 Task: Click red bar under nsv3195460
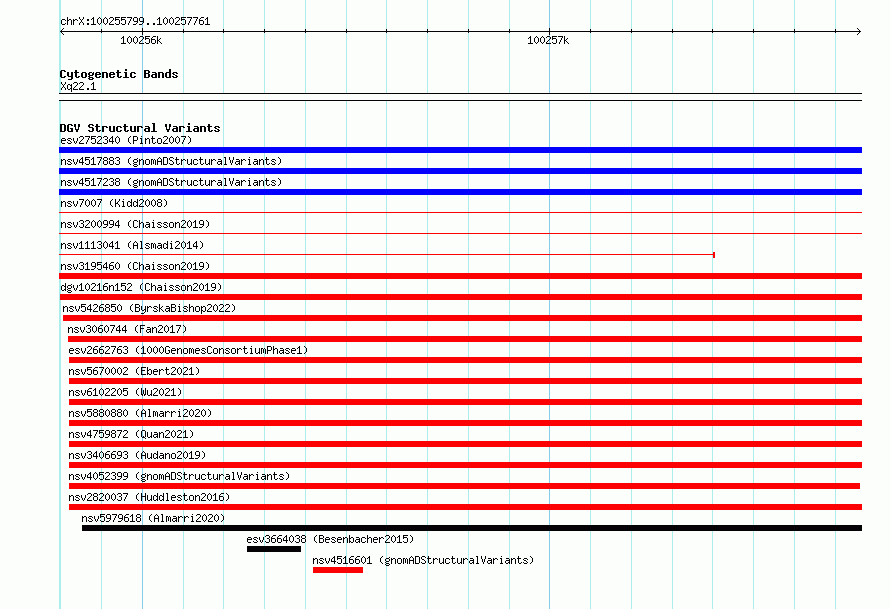[x=460, y=276]
